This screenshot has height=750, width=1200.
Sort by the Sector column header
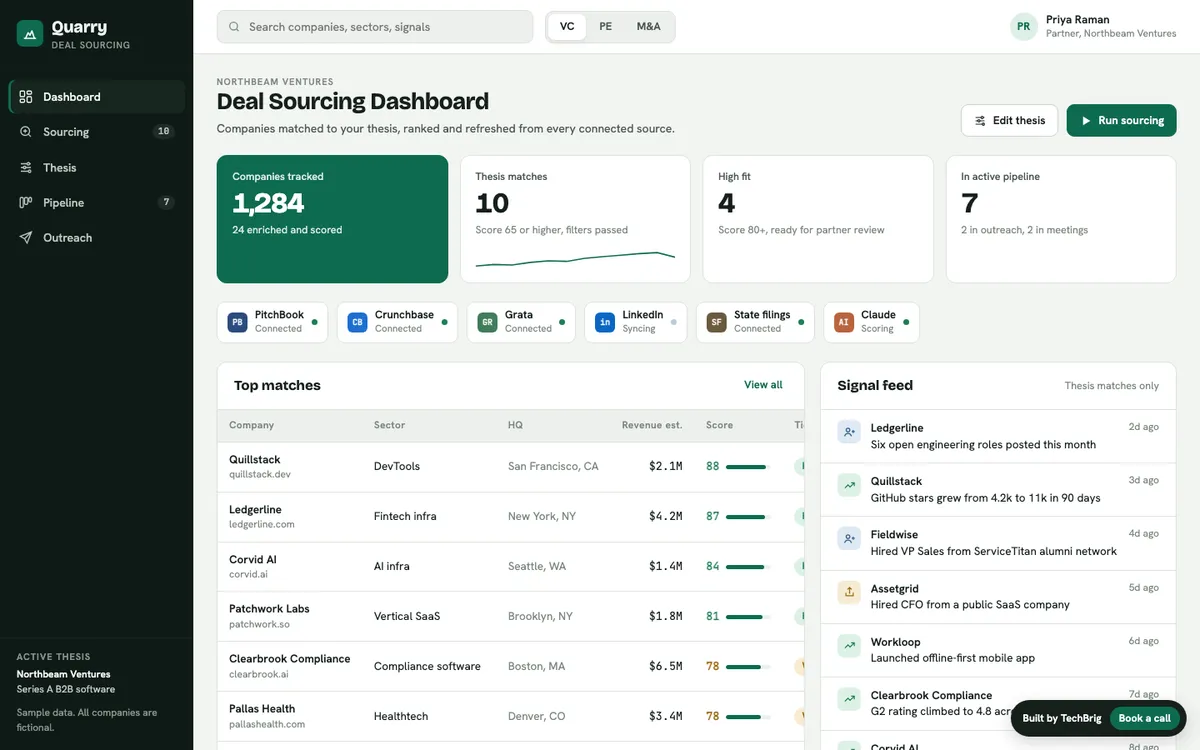click(389, 425)
